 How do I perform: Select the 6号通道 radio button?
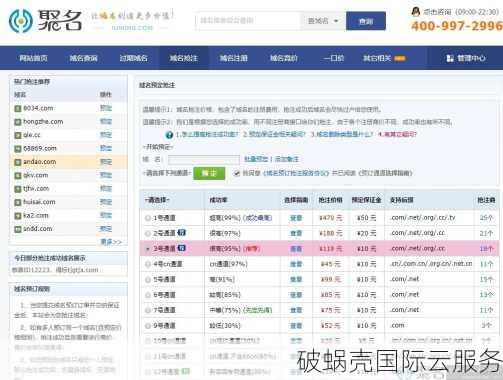(147, 295)
